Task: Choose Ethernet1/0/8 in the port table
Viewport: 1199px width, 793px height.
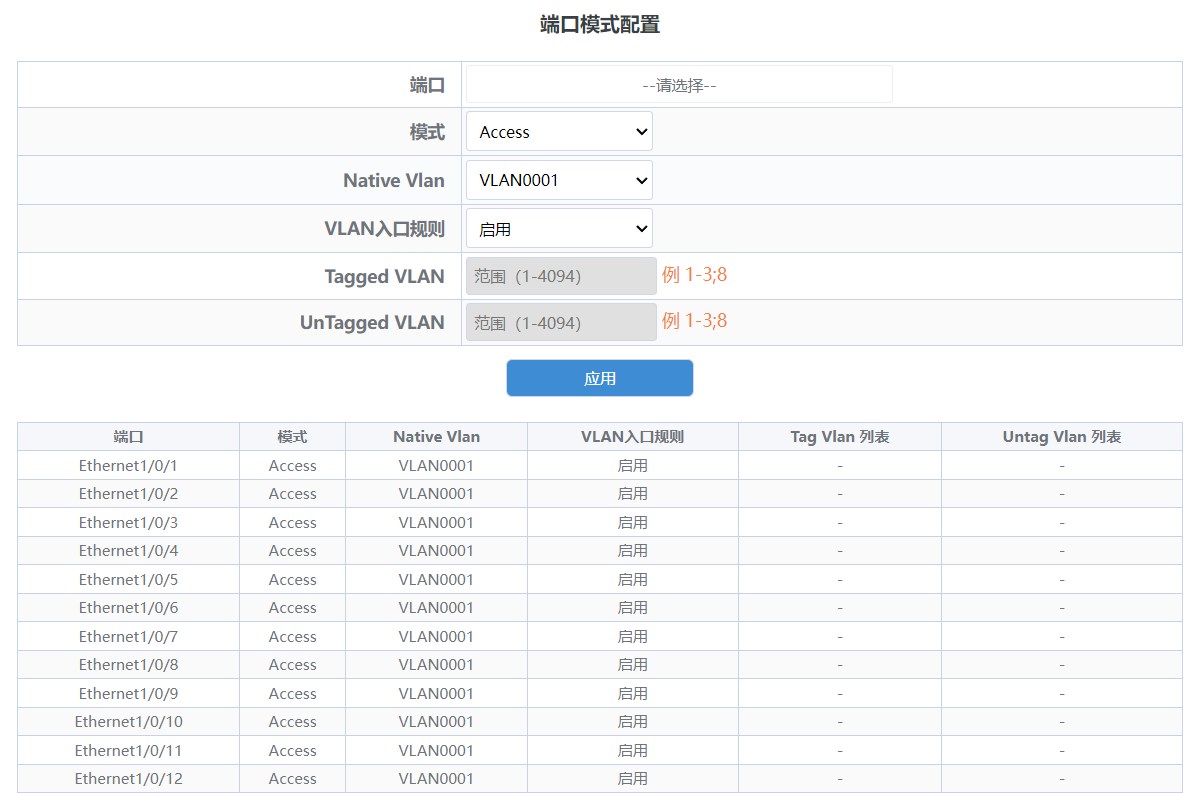Action: point(128,665)
